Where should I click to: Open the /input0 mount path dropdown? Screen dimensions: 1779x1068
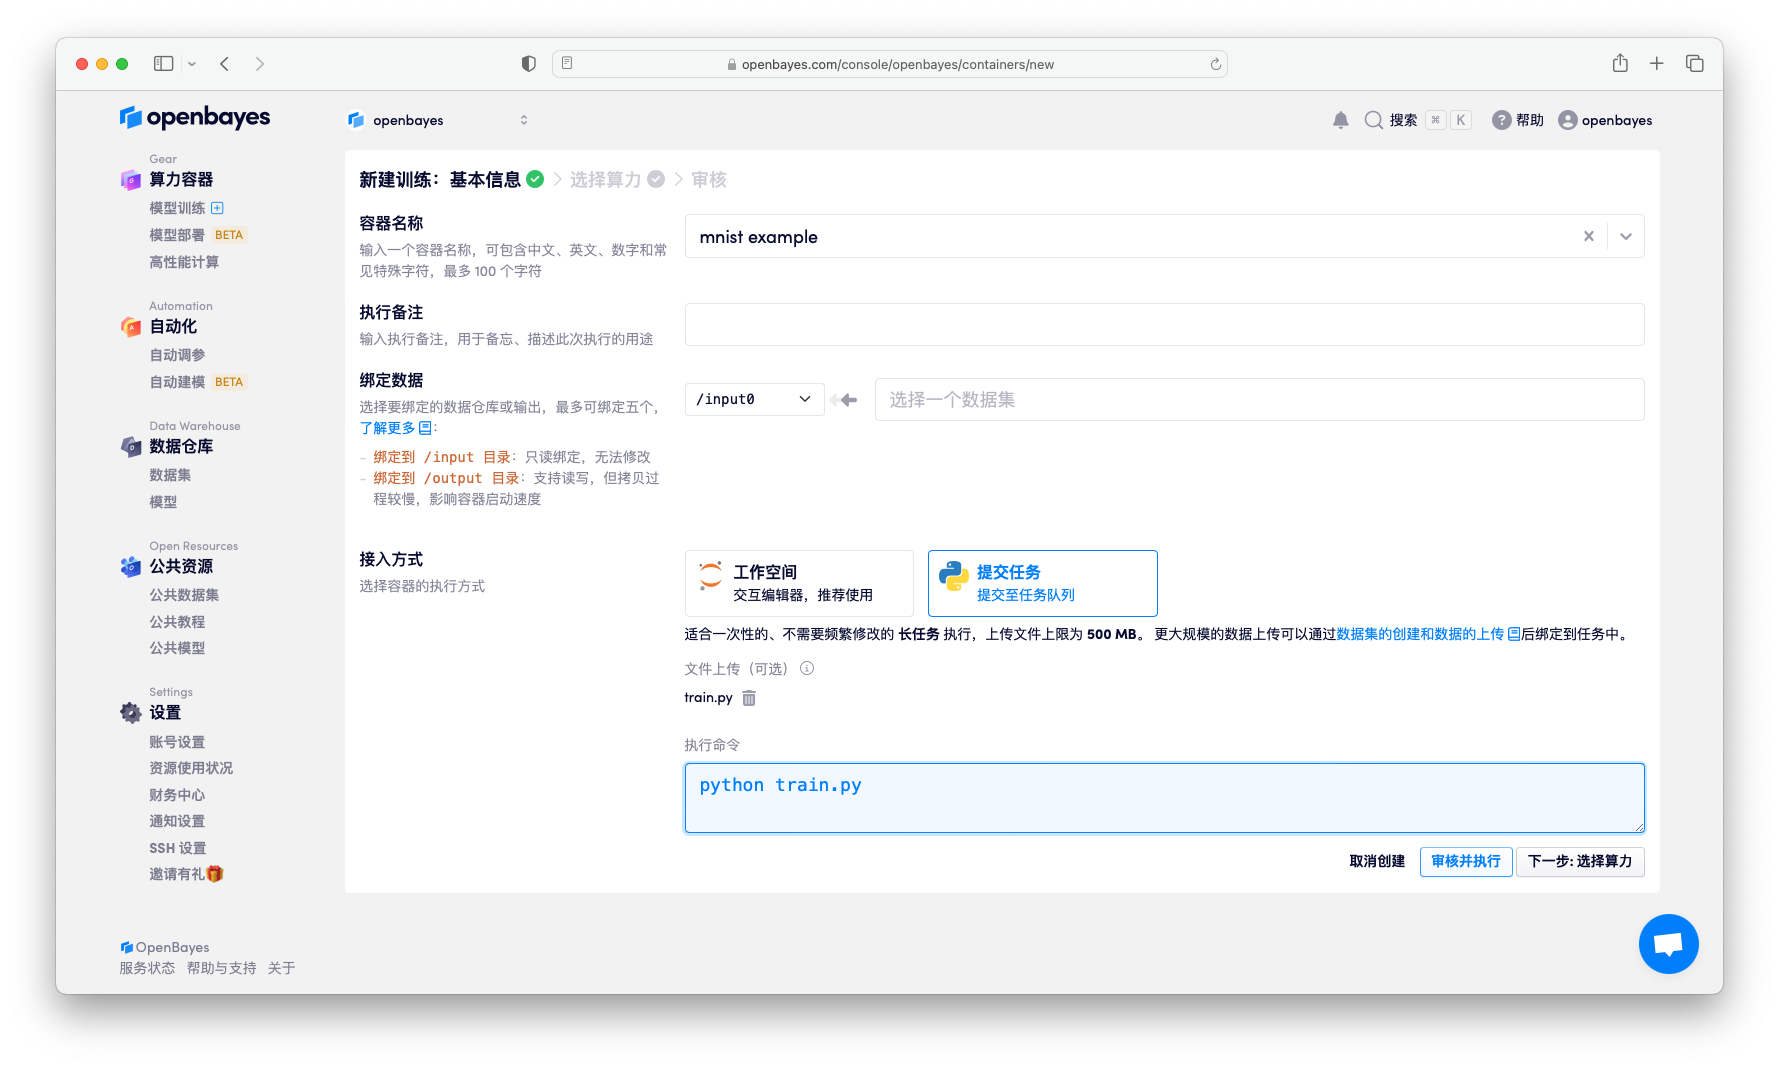(754, 399)
